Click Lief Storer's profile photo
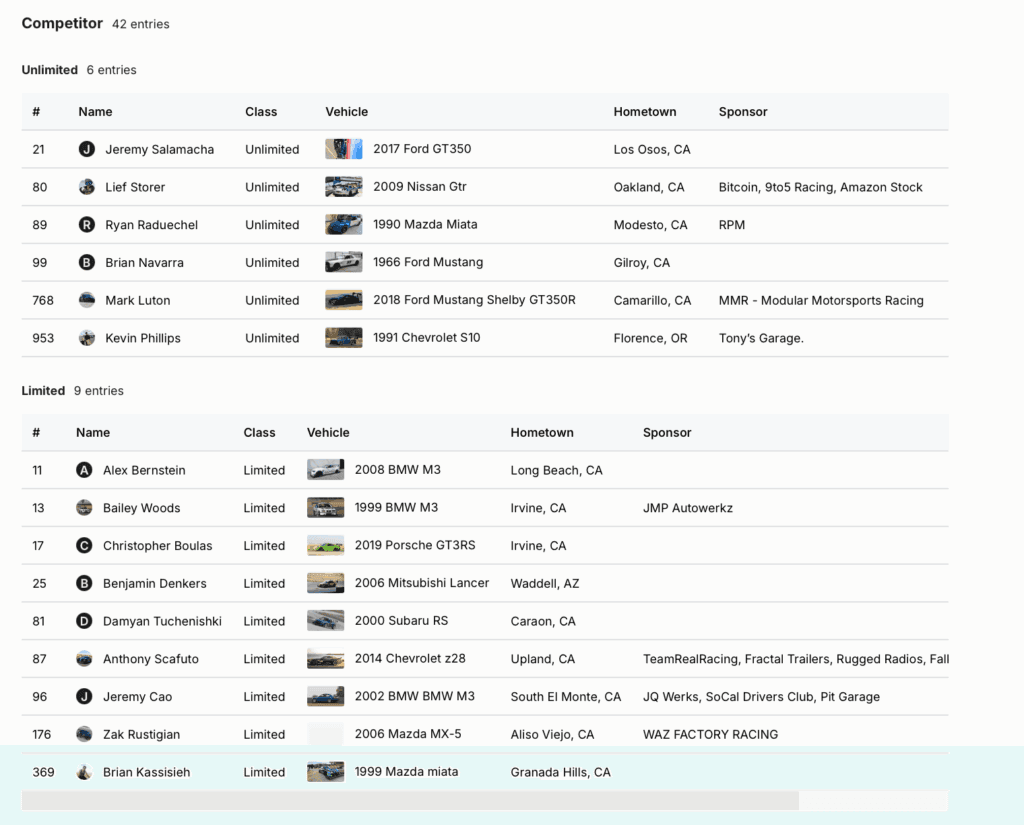Viewport: 1024px width, 825px height. [x=87, y=187]
